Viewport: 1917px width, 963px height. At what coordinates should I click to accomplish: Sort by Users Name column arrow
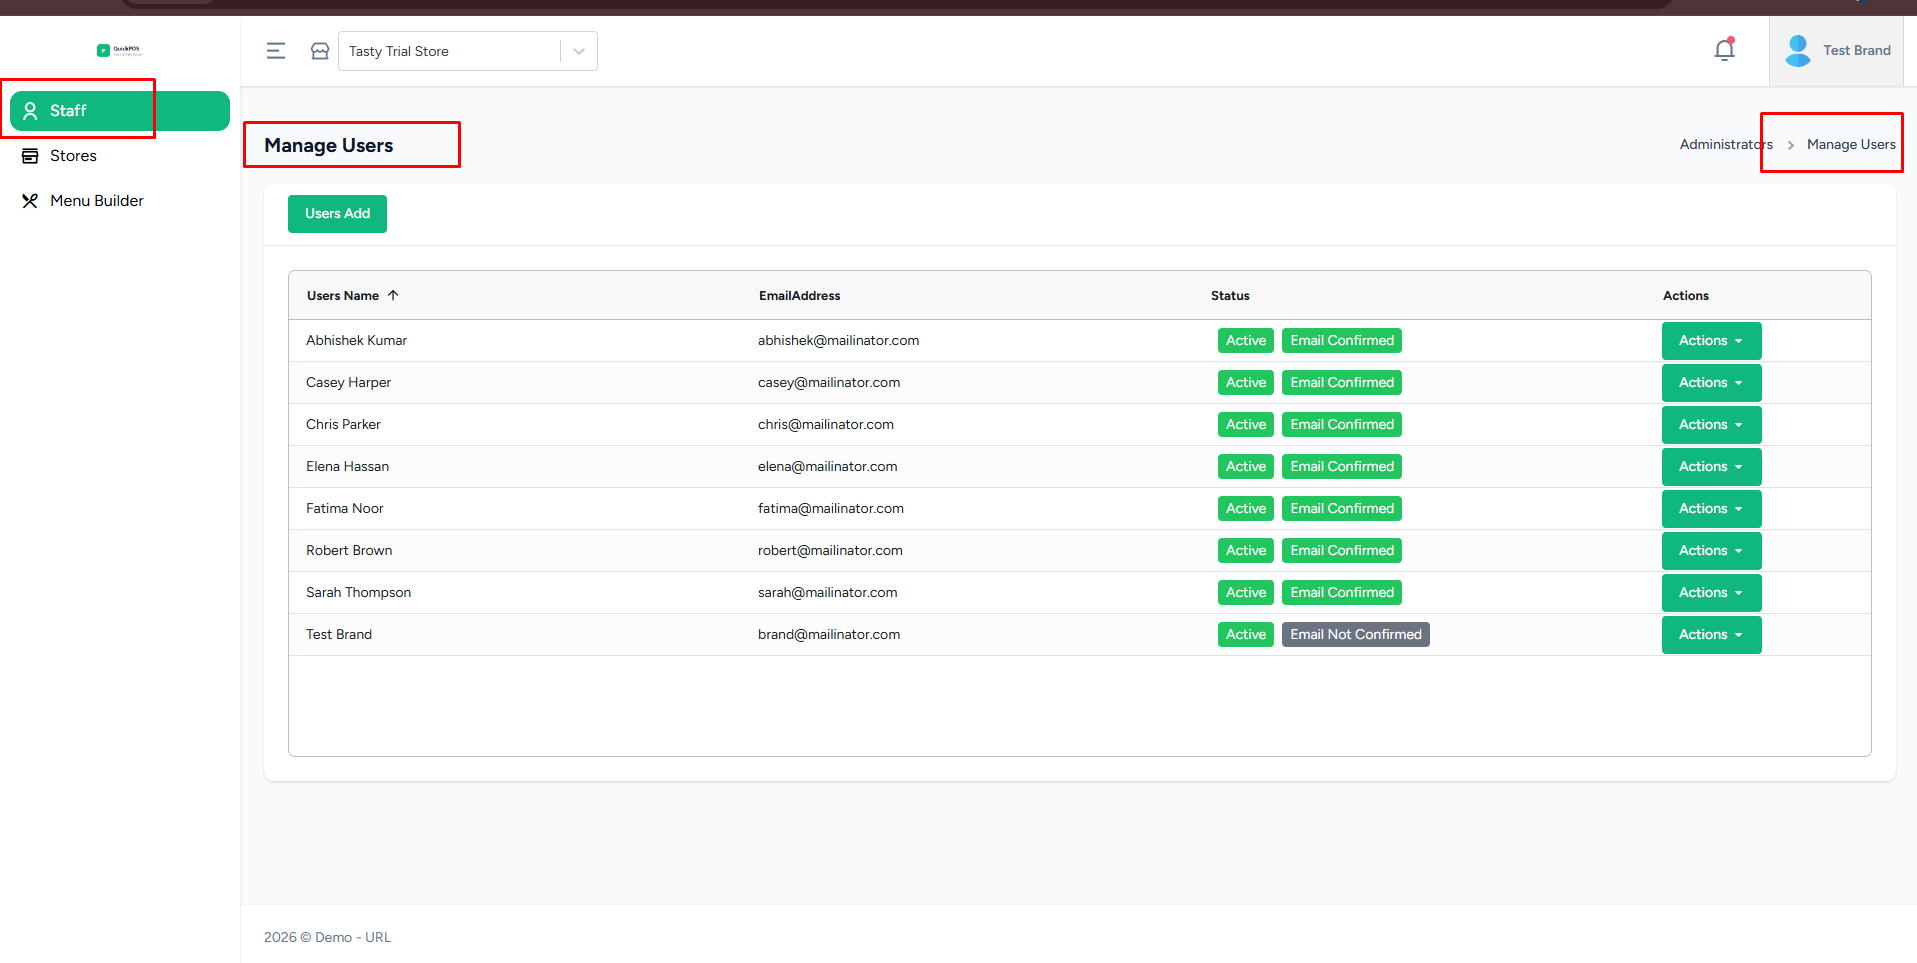click(393, 295)
